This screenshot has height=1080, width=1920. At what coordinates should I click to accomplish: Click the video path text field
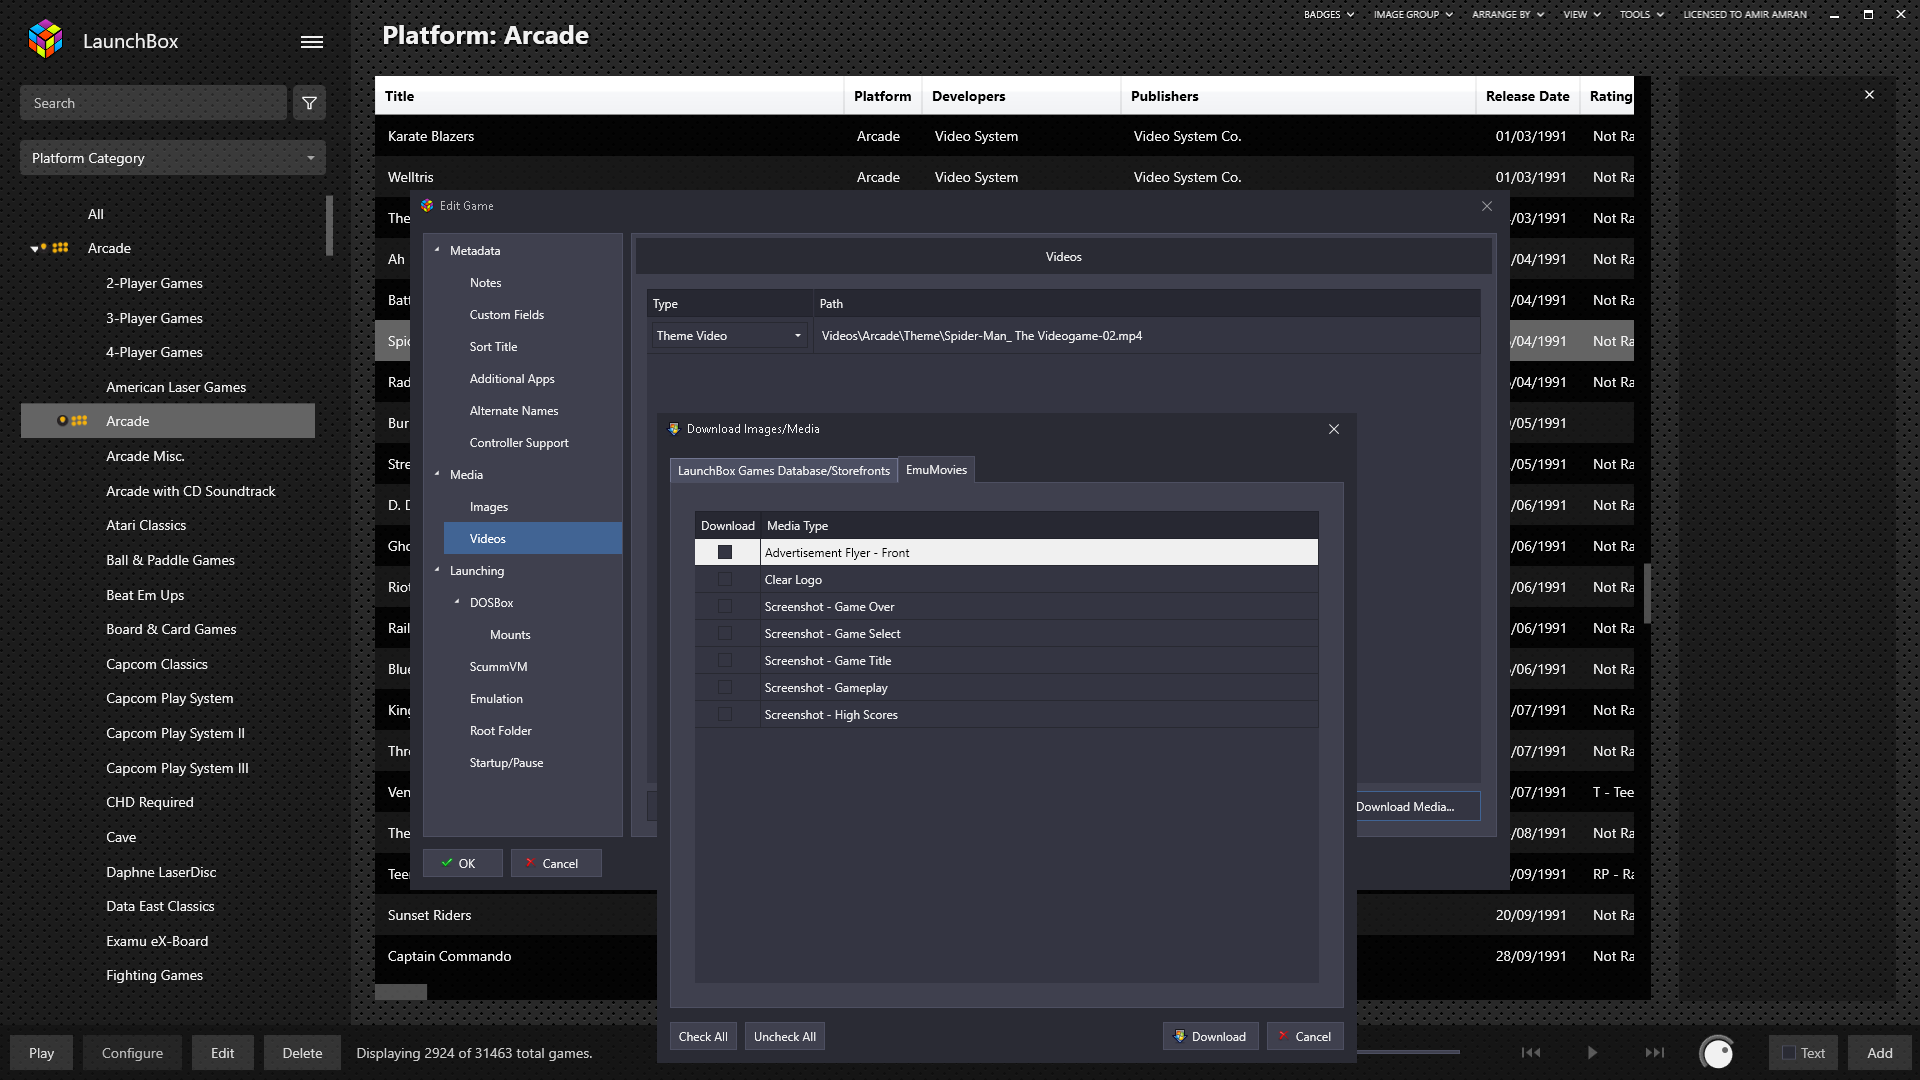pos(1147,336)
